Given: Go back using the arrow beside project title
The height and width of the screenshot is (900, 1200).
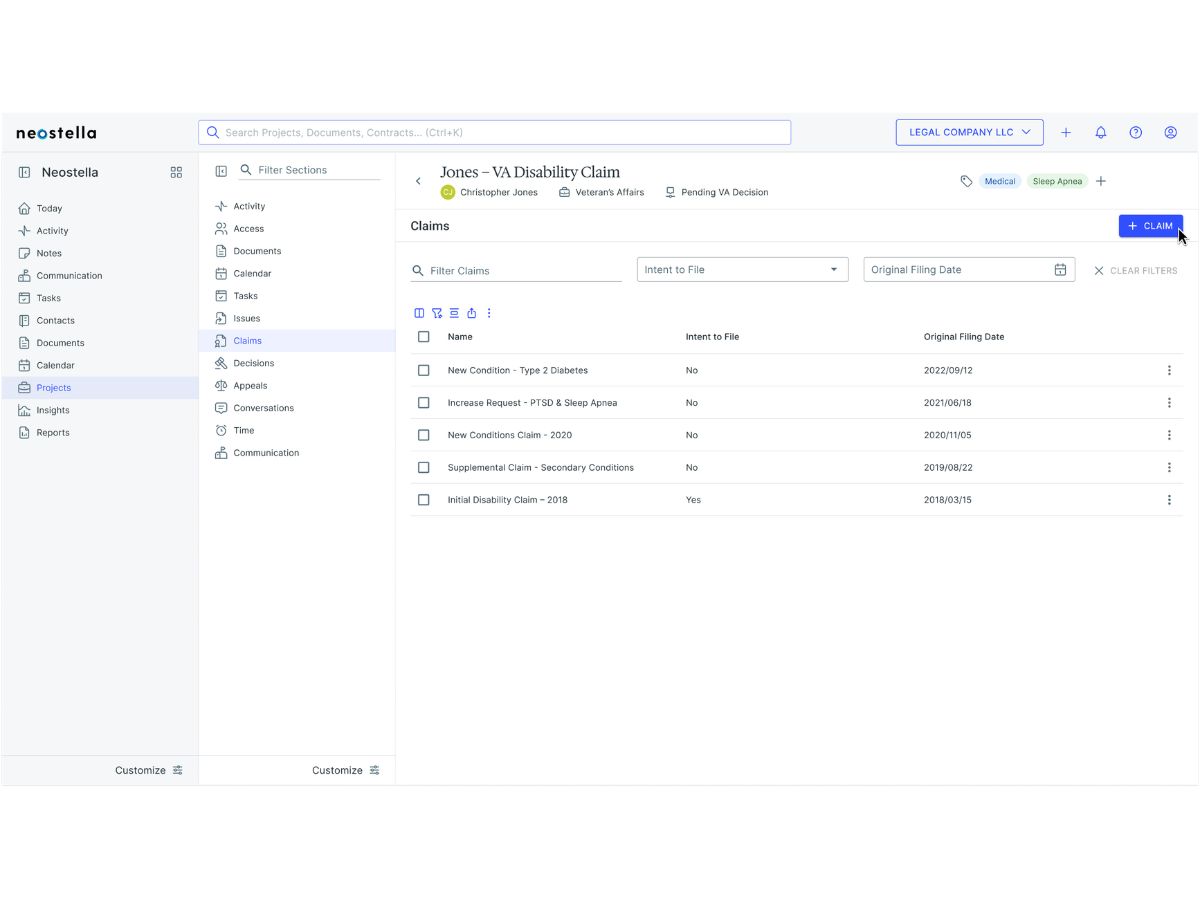Looking at the screenshot, I should click(418, 181).
